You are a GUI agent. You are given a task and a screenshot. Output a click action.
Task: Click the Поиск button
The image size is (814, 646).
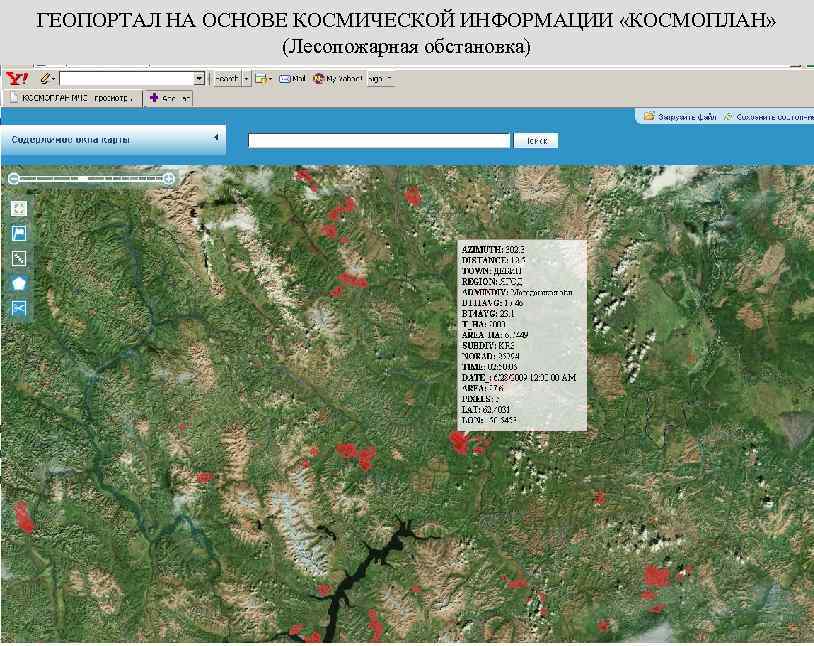point(536,141)
